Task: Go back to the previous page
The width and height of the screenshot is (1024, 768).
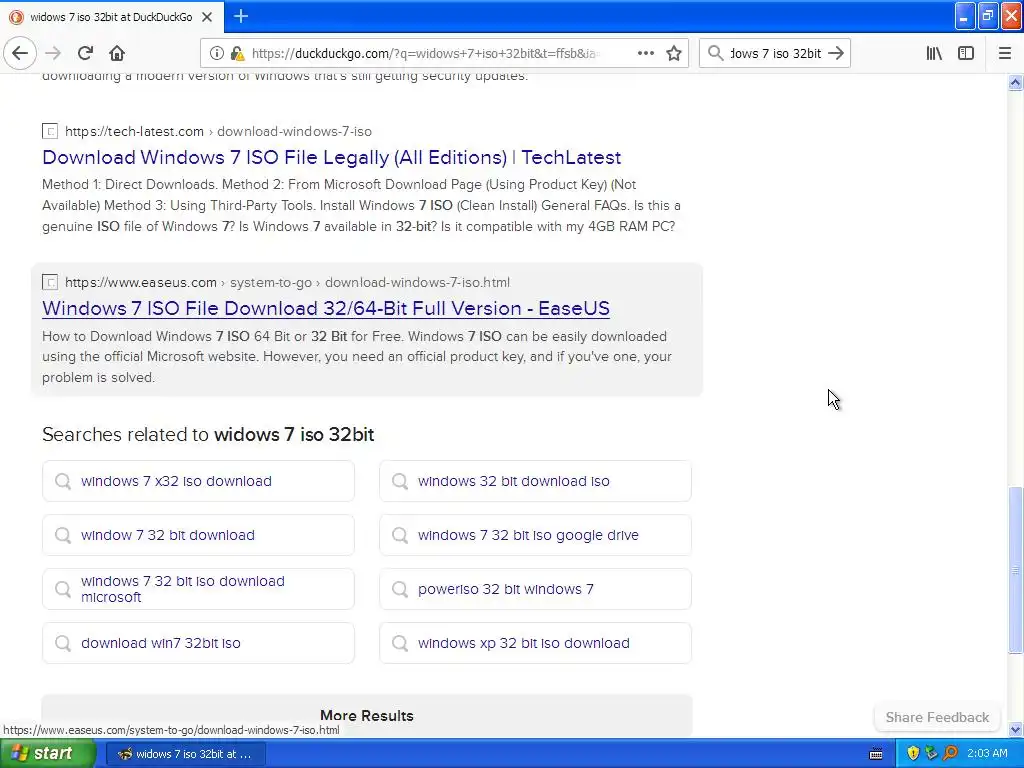Action: pyautogui.click(x=20, y=54)
